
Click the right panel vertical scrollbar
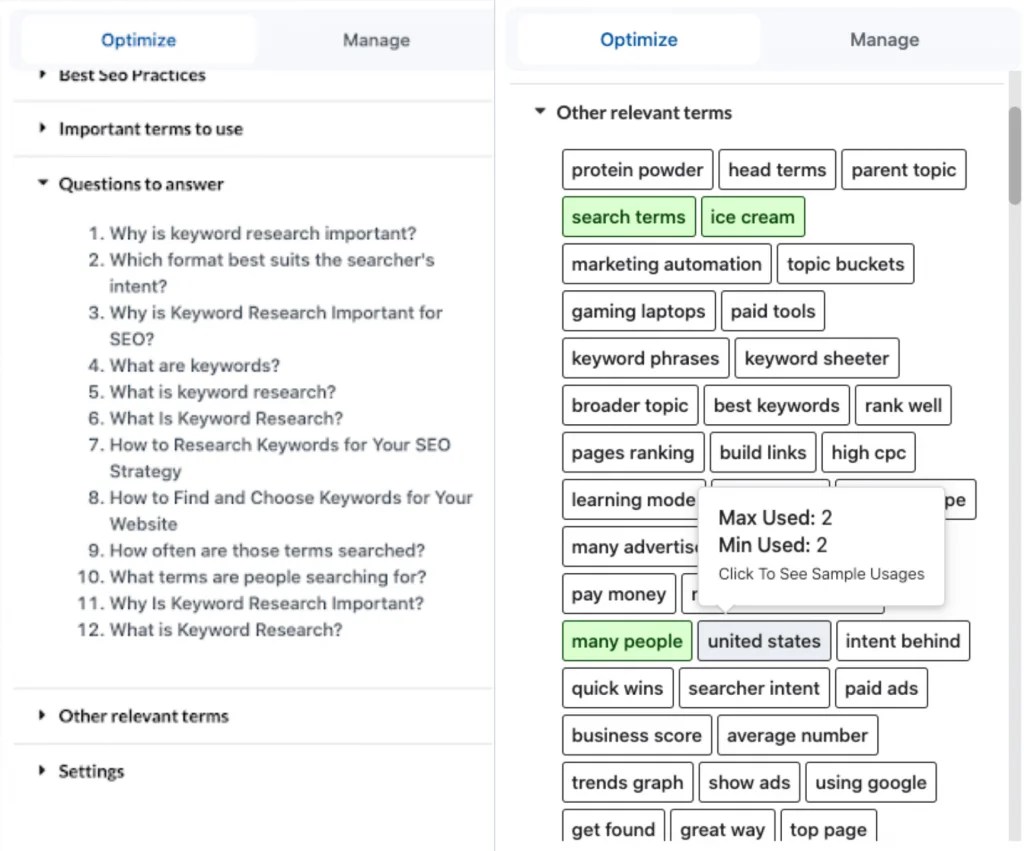[1014, 160]
